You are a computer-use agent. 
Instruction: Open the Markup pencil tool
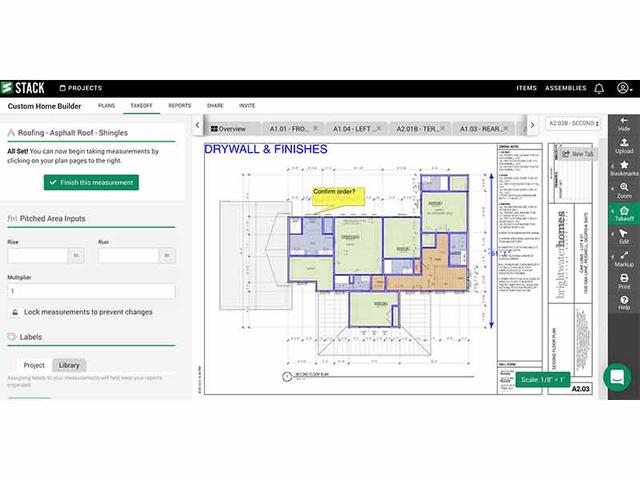coord(623,259)
